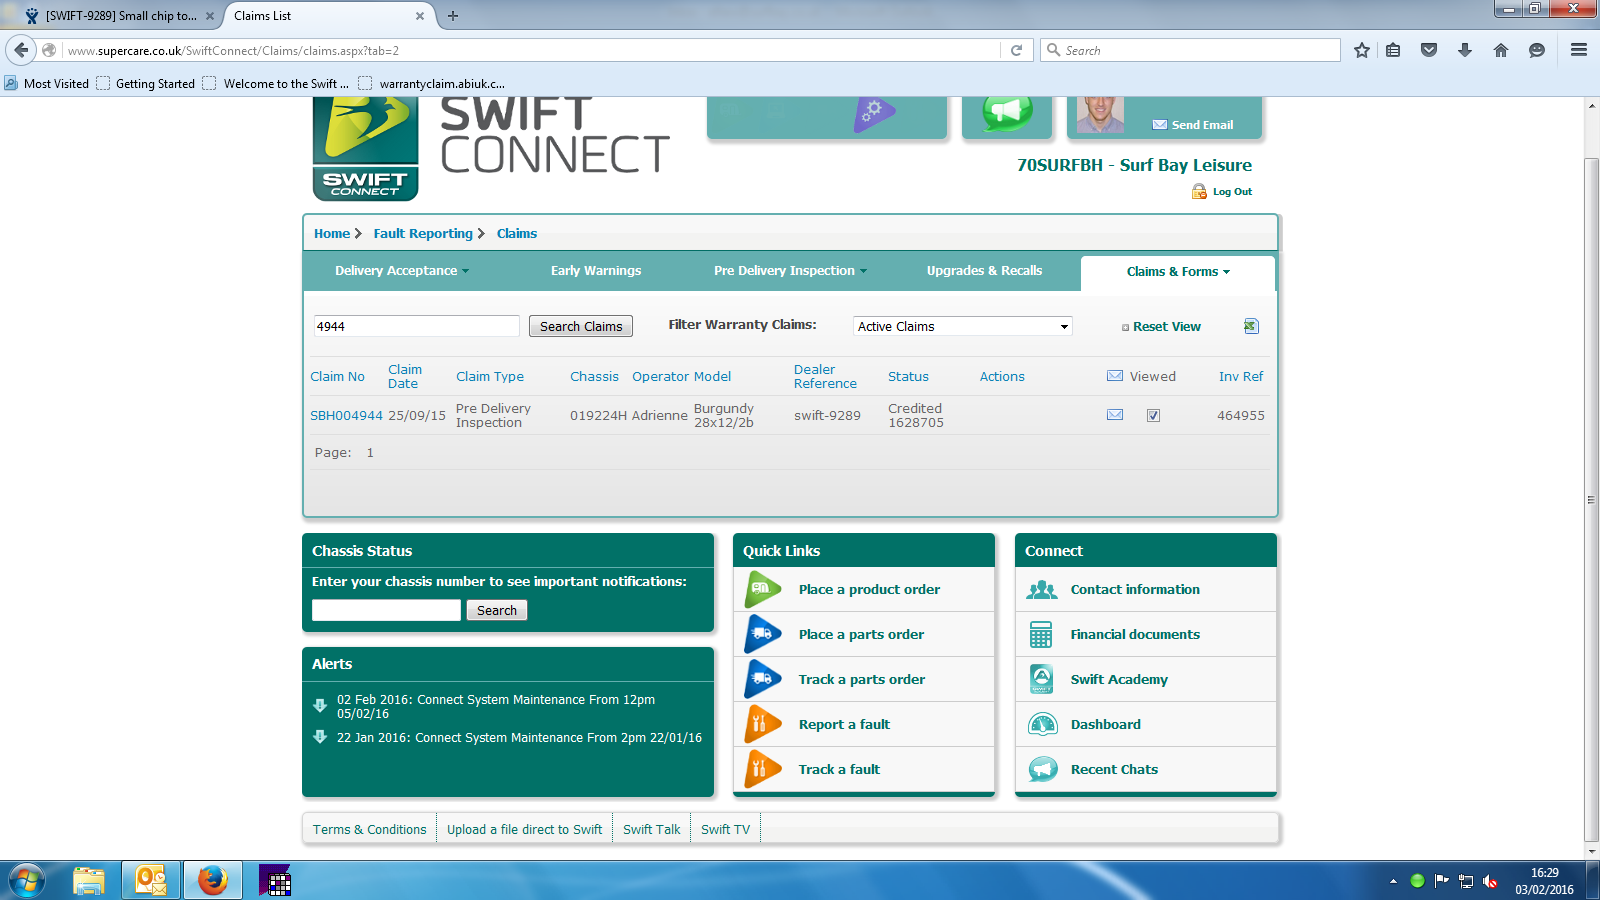Click the Log Out link
The width and height of the screenshot is (1600, 900).
click(x=1231, y=192)
